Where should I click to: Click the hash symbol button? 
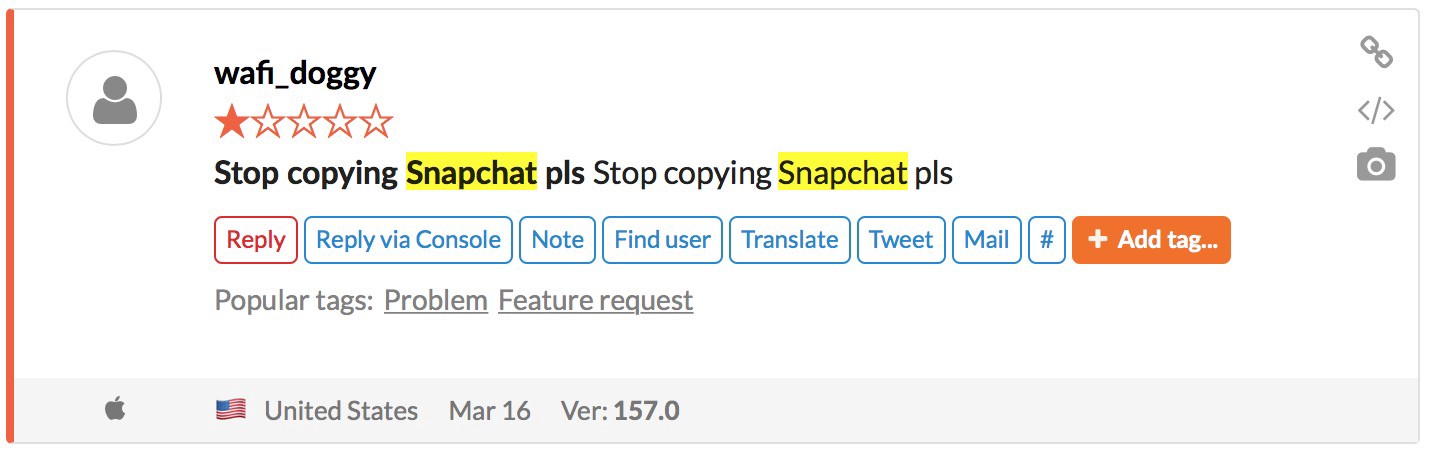(1047, 240)
